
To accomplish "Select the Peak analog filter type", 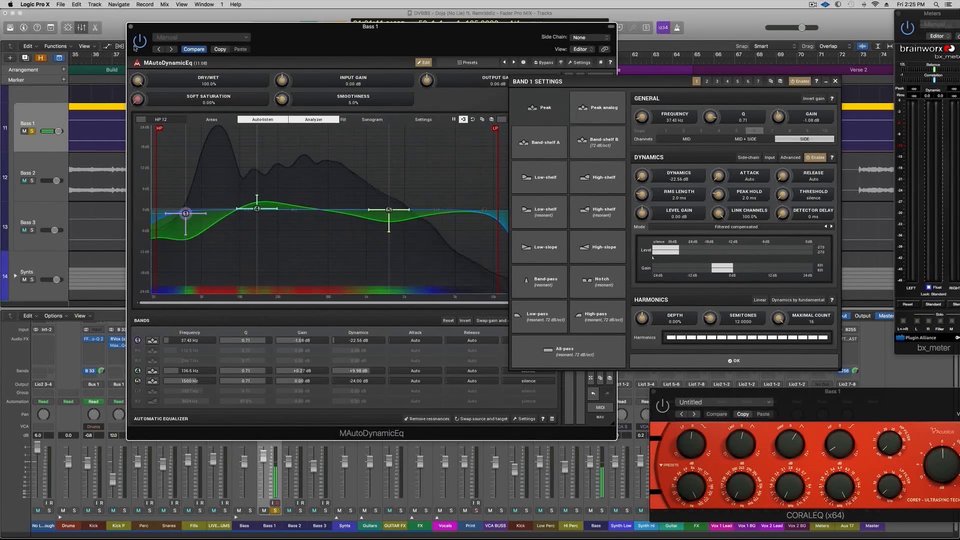I will coord(598,108).
